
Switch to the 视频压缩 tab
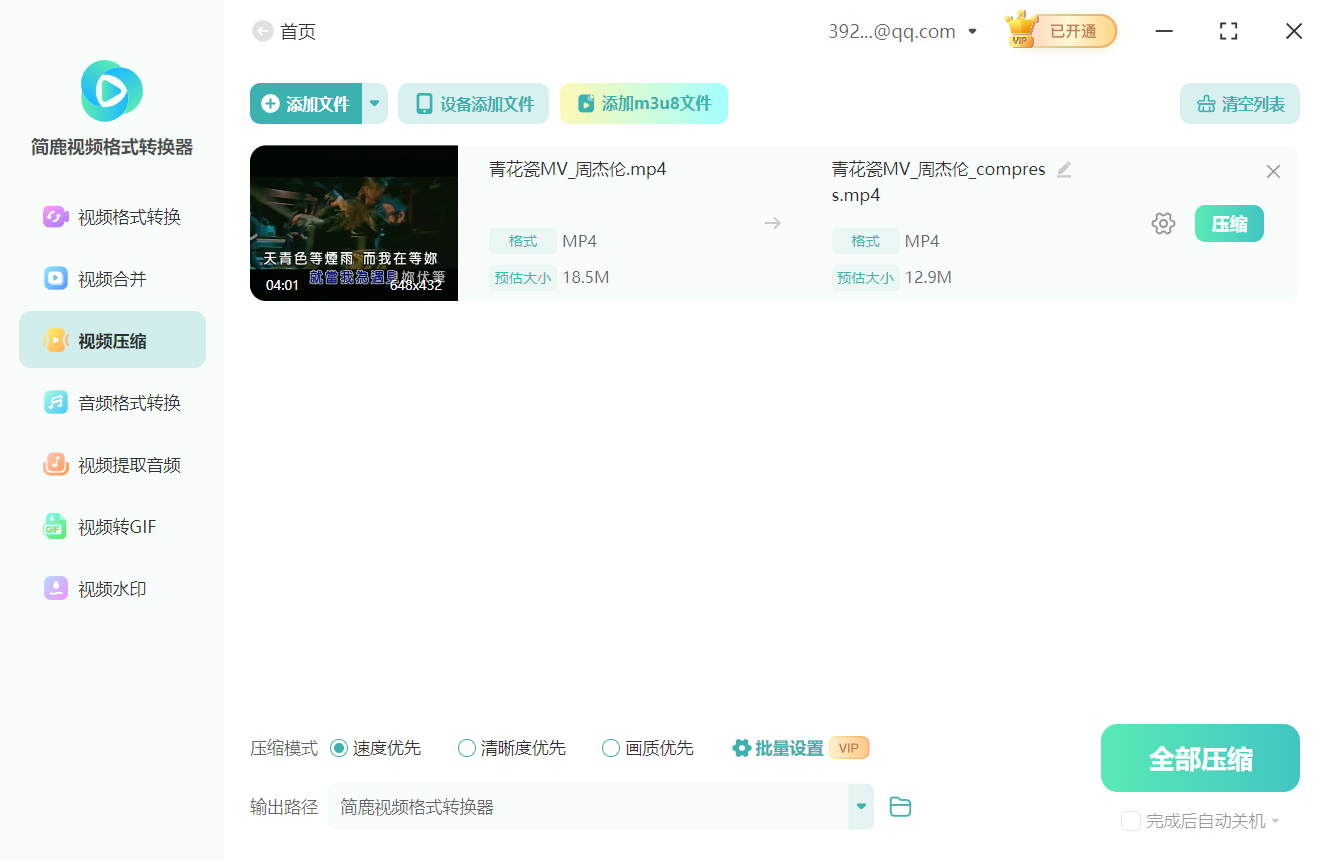(x=112, y=339)
